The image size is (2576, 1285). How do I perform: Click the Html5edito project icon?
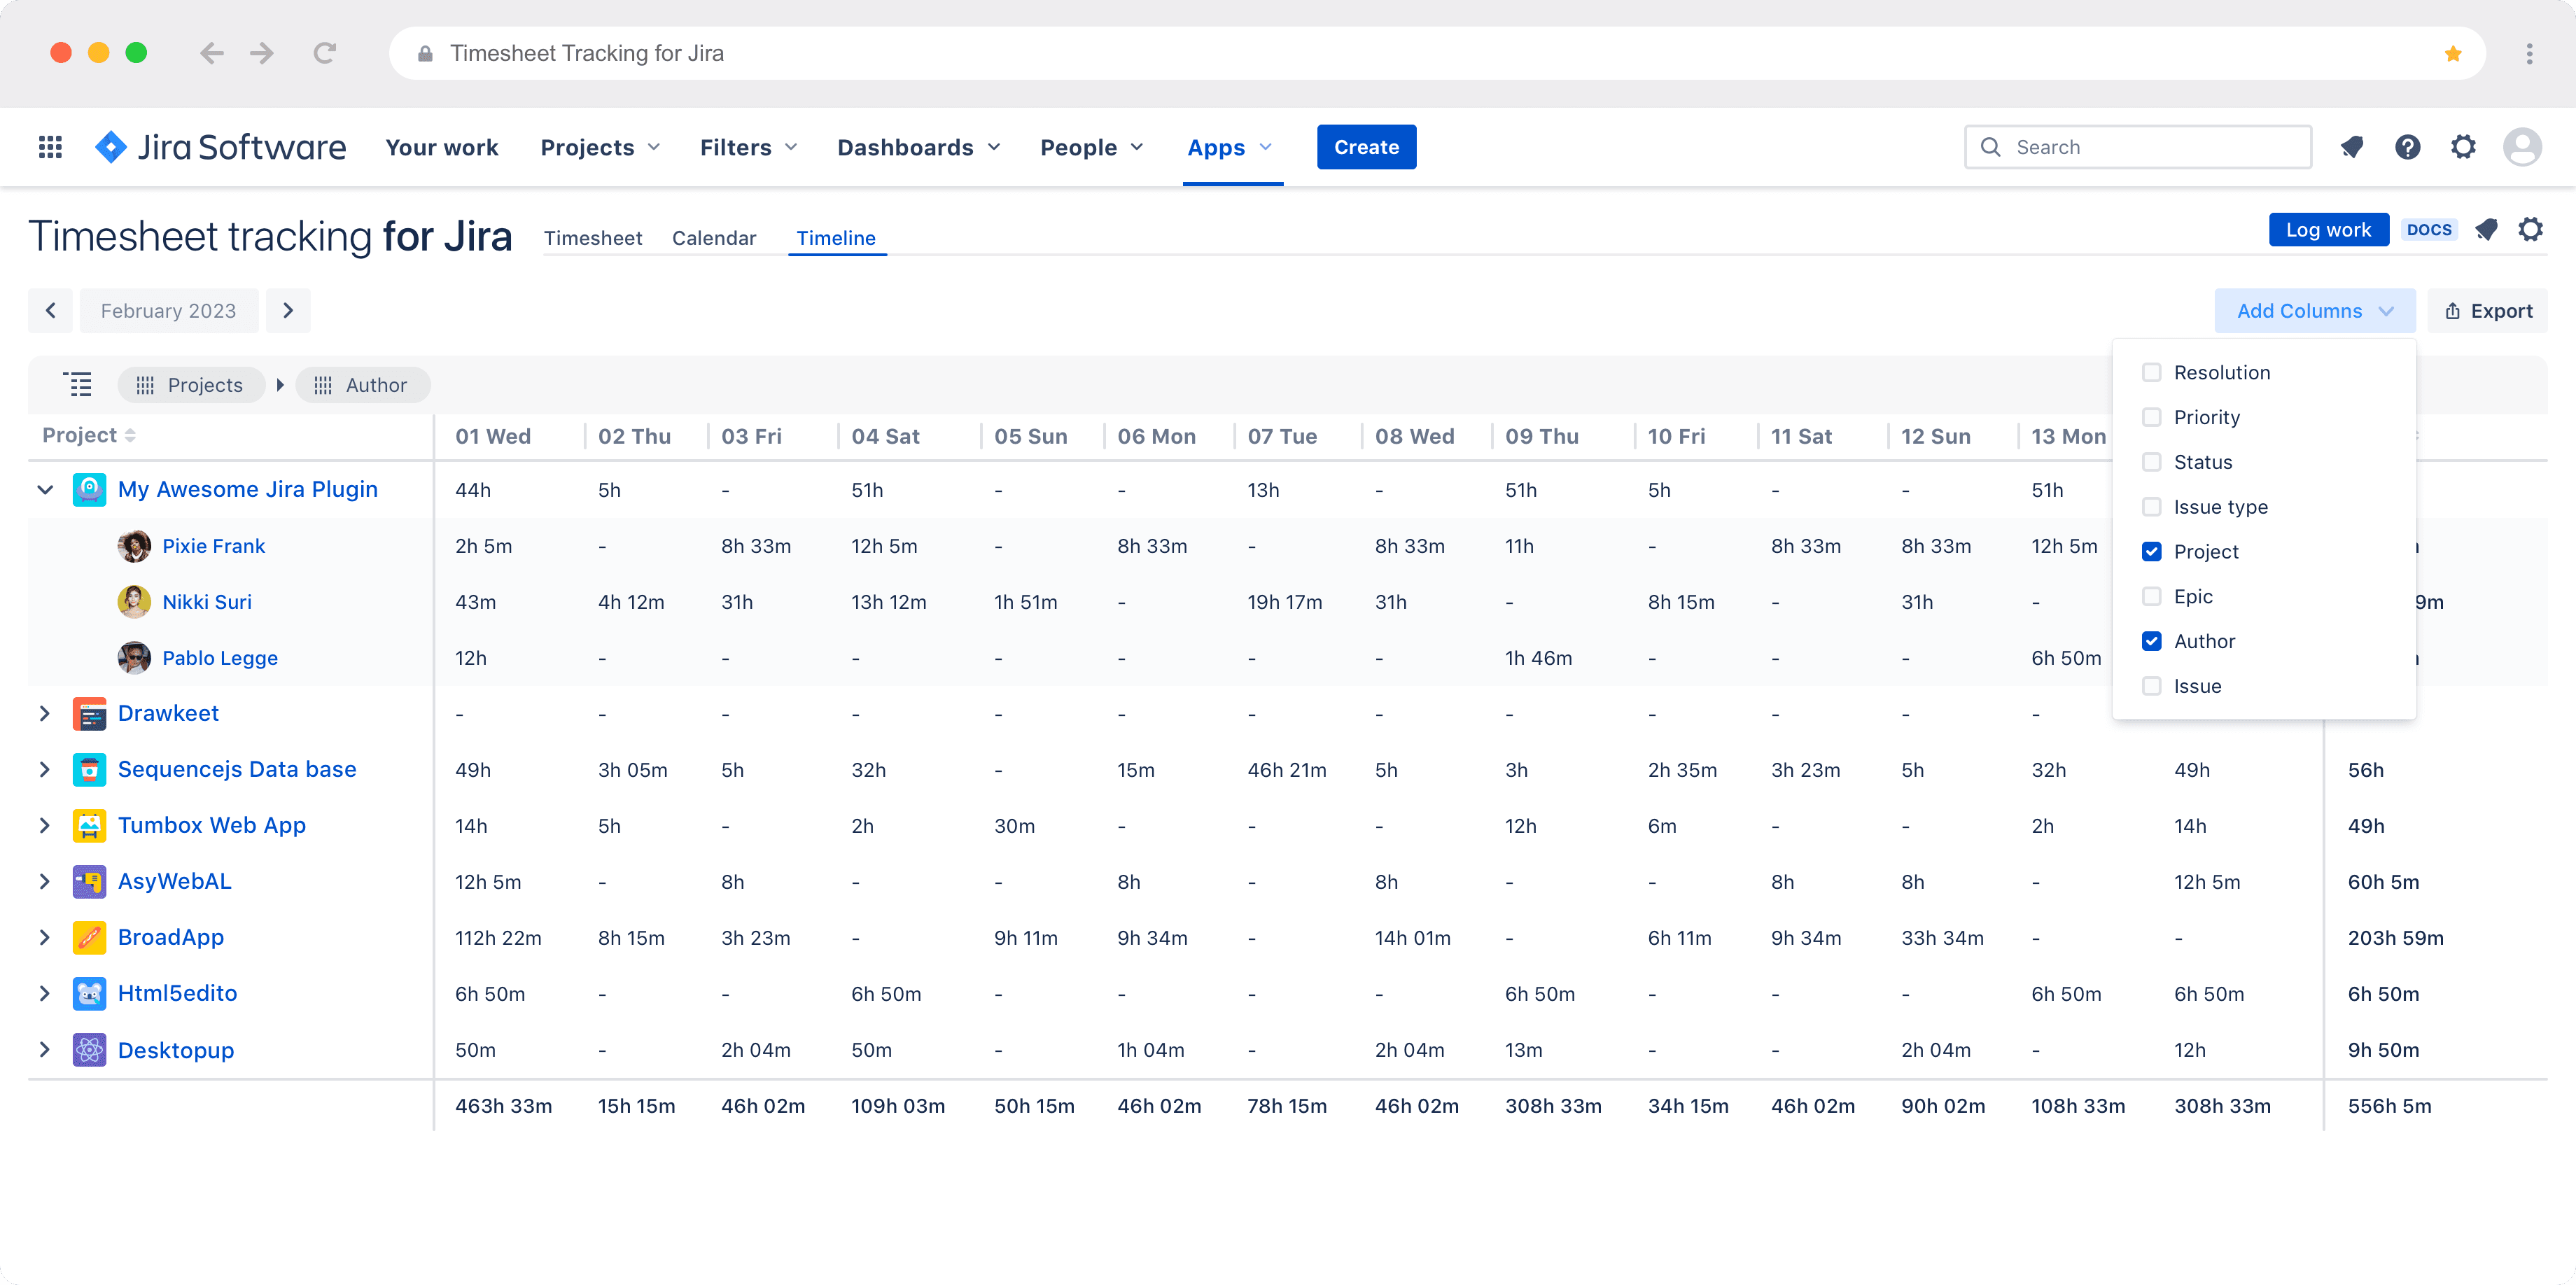point(89,994)
